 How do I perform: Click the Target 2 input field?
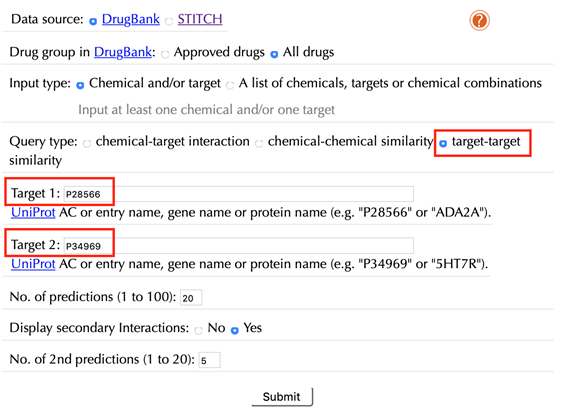pos(239,245)
